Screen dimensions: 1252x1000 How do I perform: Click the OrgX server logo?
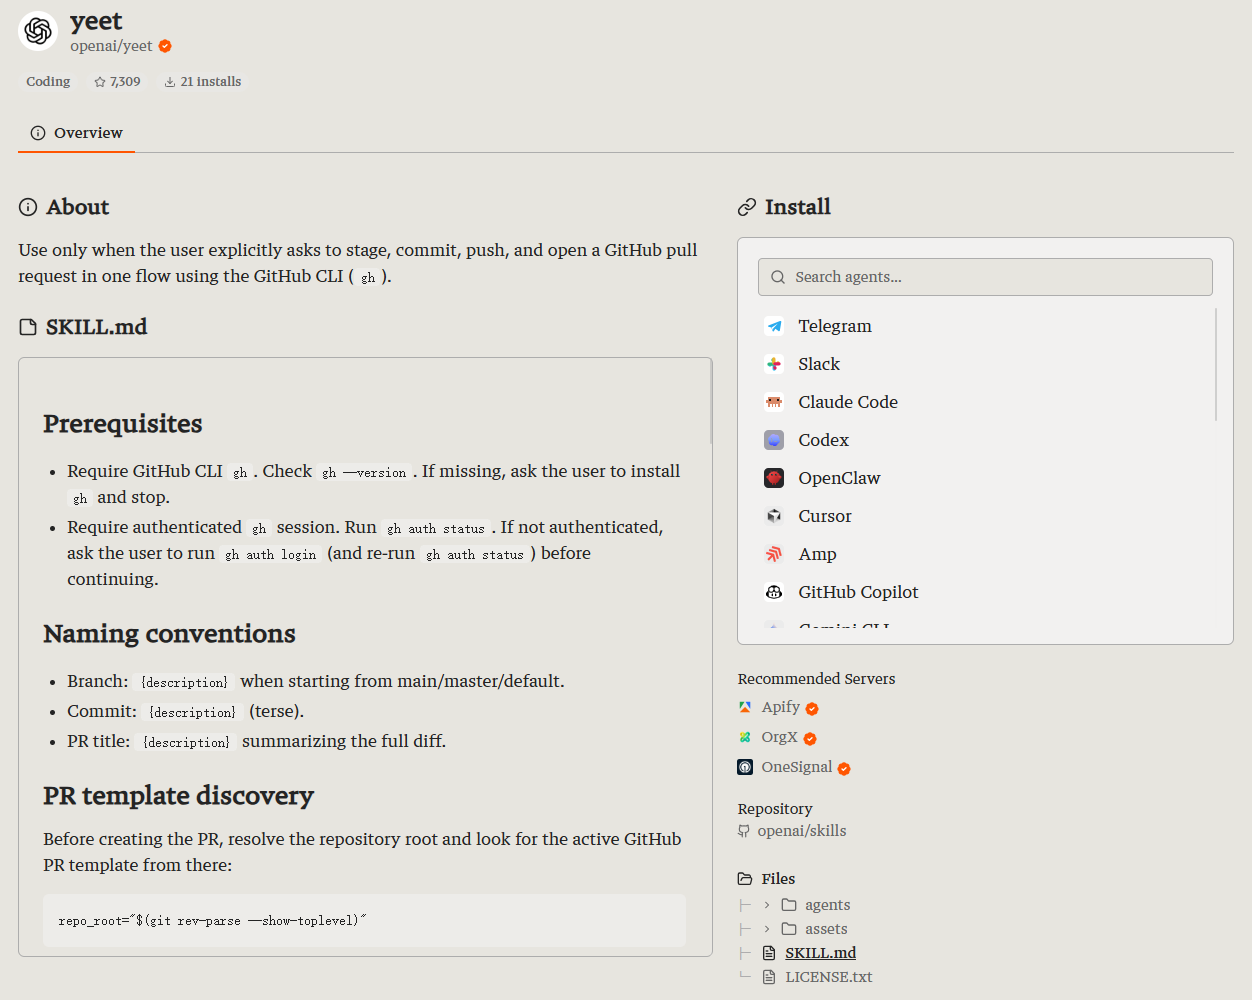click(745, 737)
